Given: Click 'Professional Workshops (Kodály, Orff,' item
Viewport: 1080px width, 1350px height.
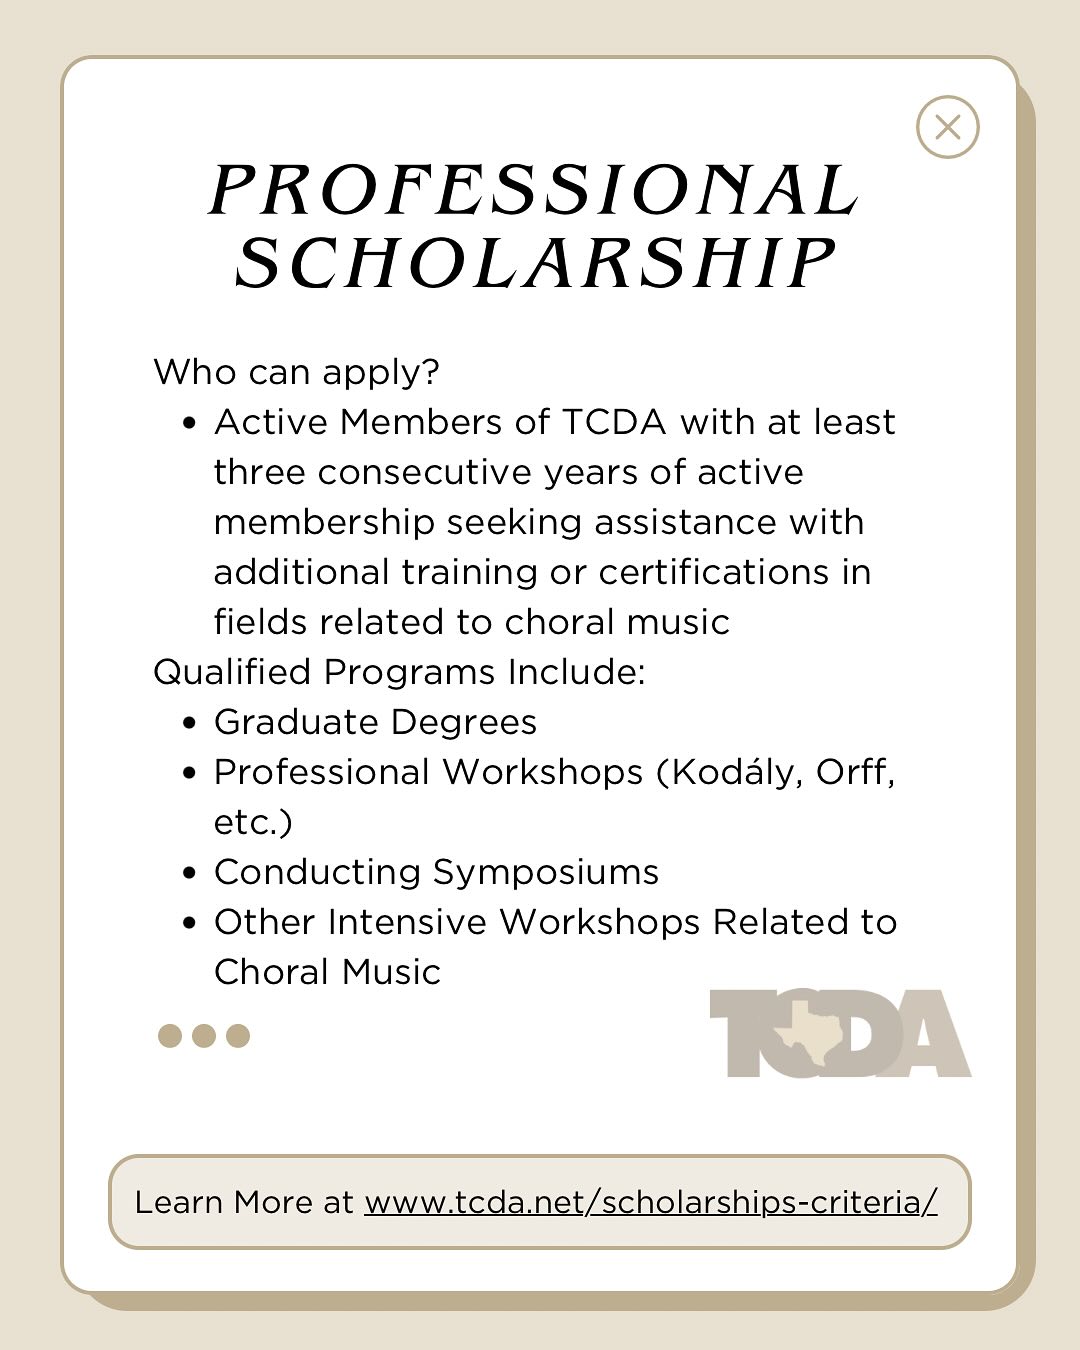Looking at the screenshot, I should click(x=555, y=773).
